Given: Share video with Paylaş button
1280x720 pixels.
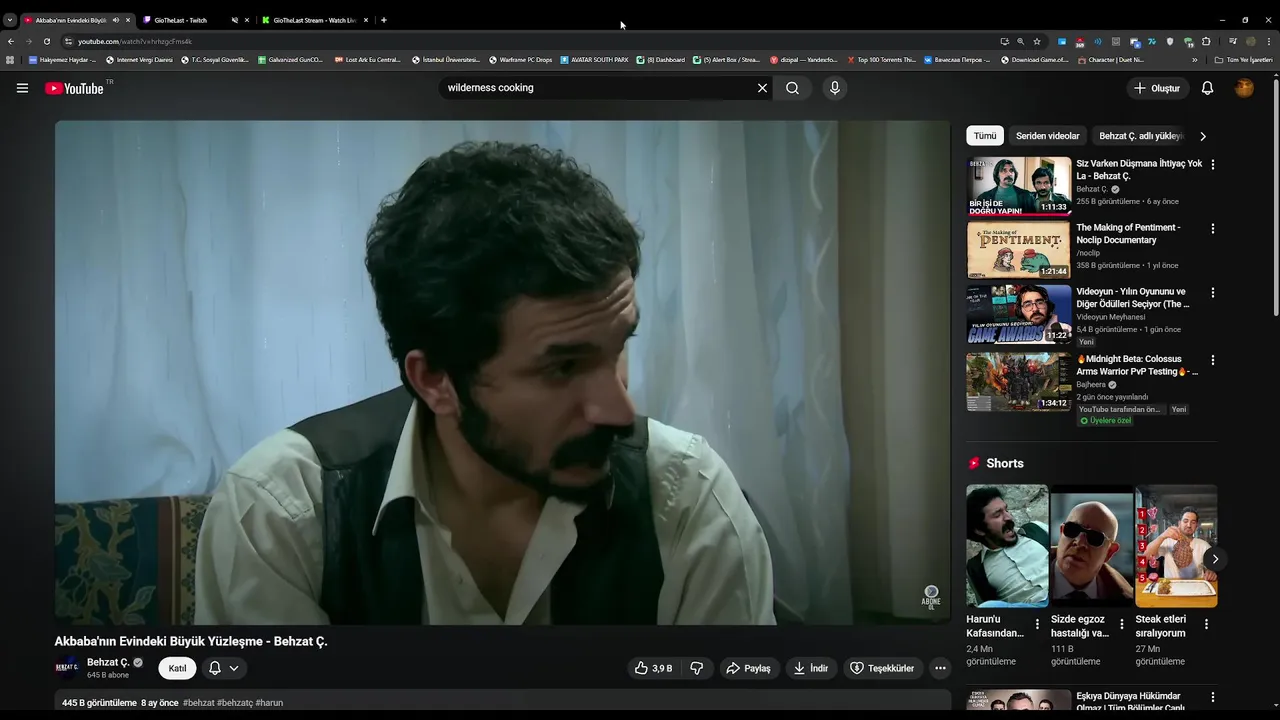Looking at the screenshot, I should [749, 668].
